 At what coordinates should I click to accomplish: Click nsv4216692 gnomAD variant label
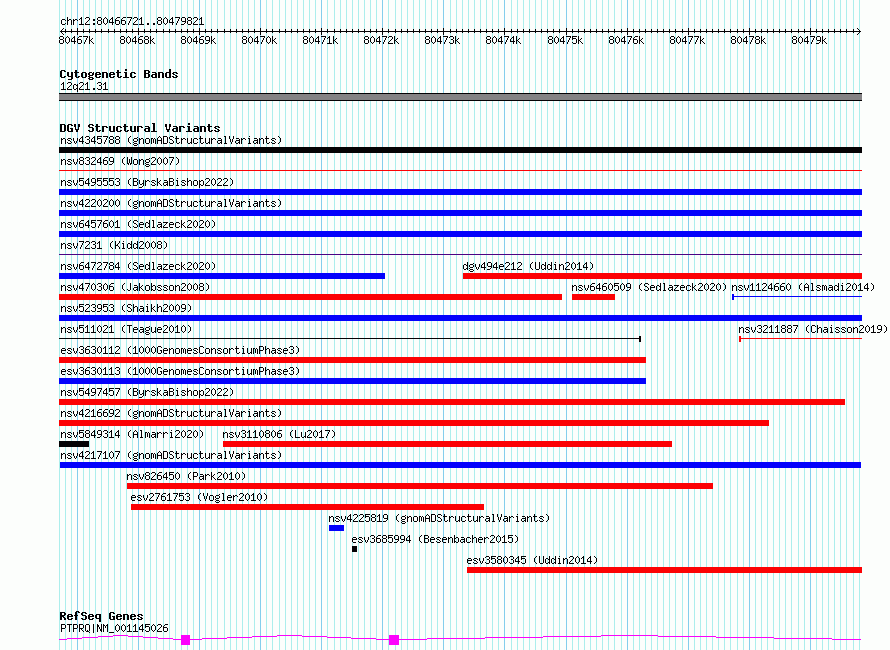tap(171, 413)
